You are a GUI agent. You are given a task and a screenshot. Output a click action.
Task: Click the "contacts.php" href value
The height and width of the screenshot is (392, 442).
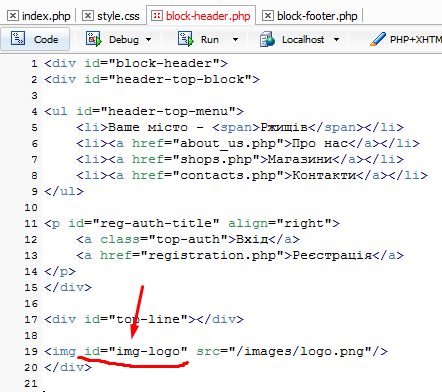[228, 175]
